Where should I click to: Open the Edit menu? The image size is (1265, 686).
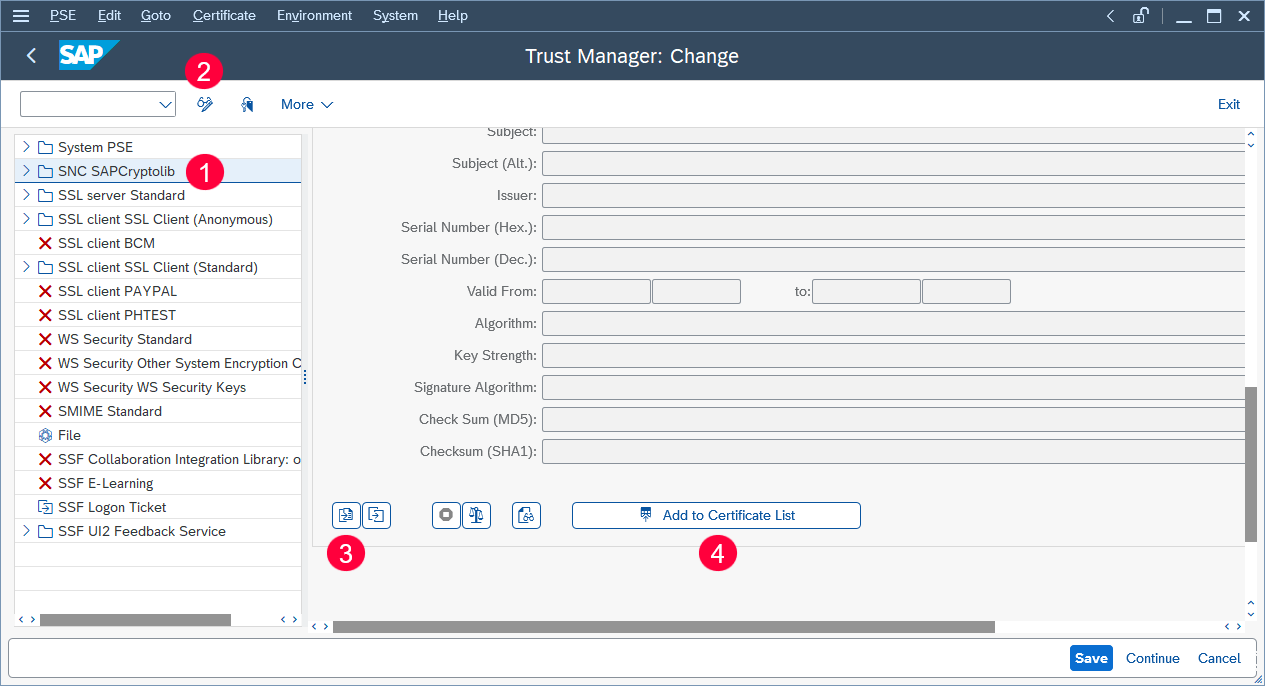click(x=109, y=16)
